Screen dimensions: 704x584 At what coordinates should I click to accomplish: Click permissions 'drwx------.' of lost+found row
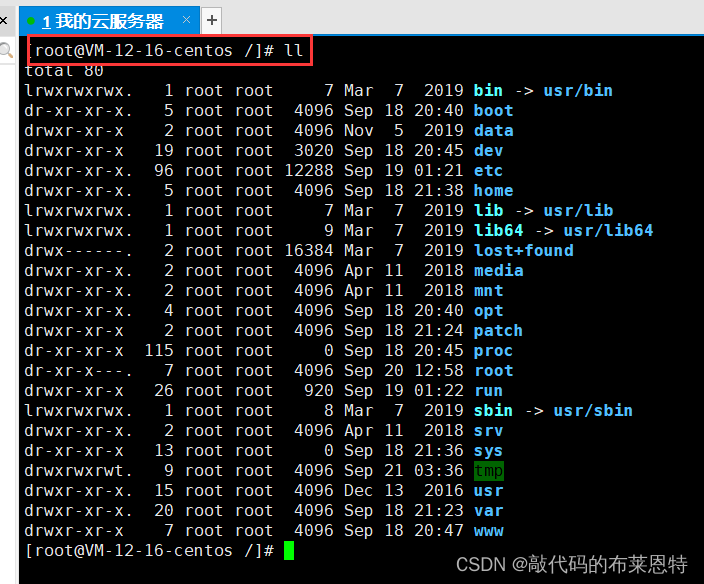click(x=79, y=250)
